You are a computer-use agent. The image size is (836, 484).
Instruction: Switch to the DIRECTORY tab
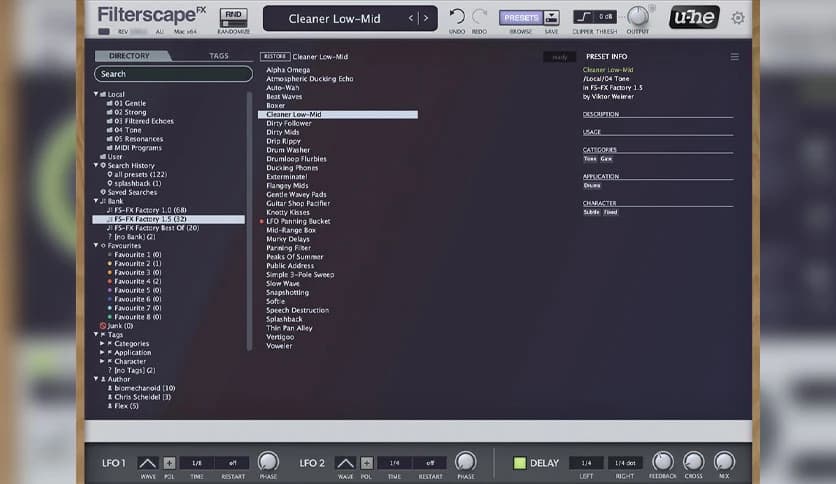(130, 55)
